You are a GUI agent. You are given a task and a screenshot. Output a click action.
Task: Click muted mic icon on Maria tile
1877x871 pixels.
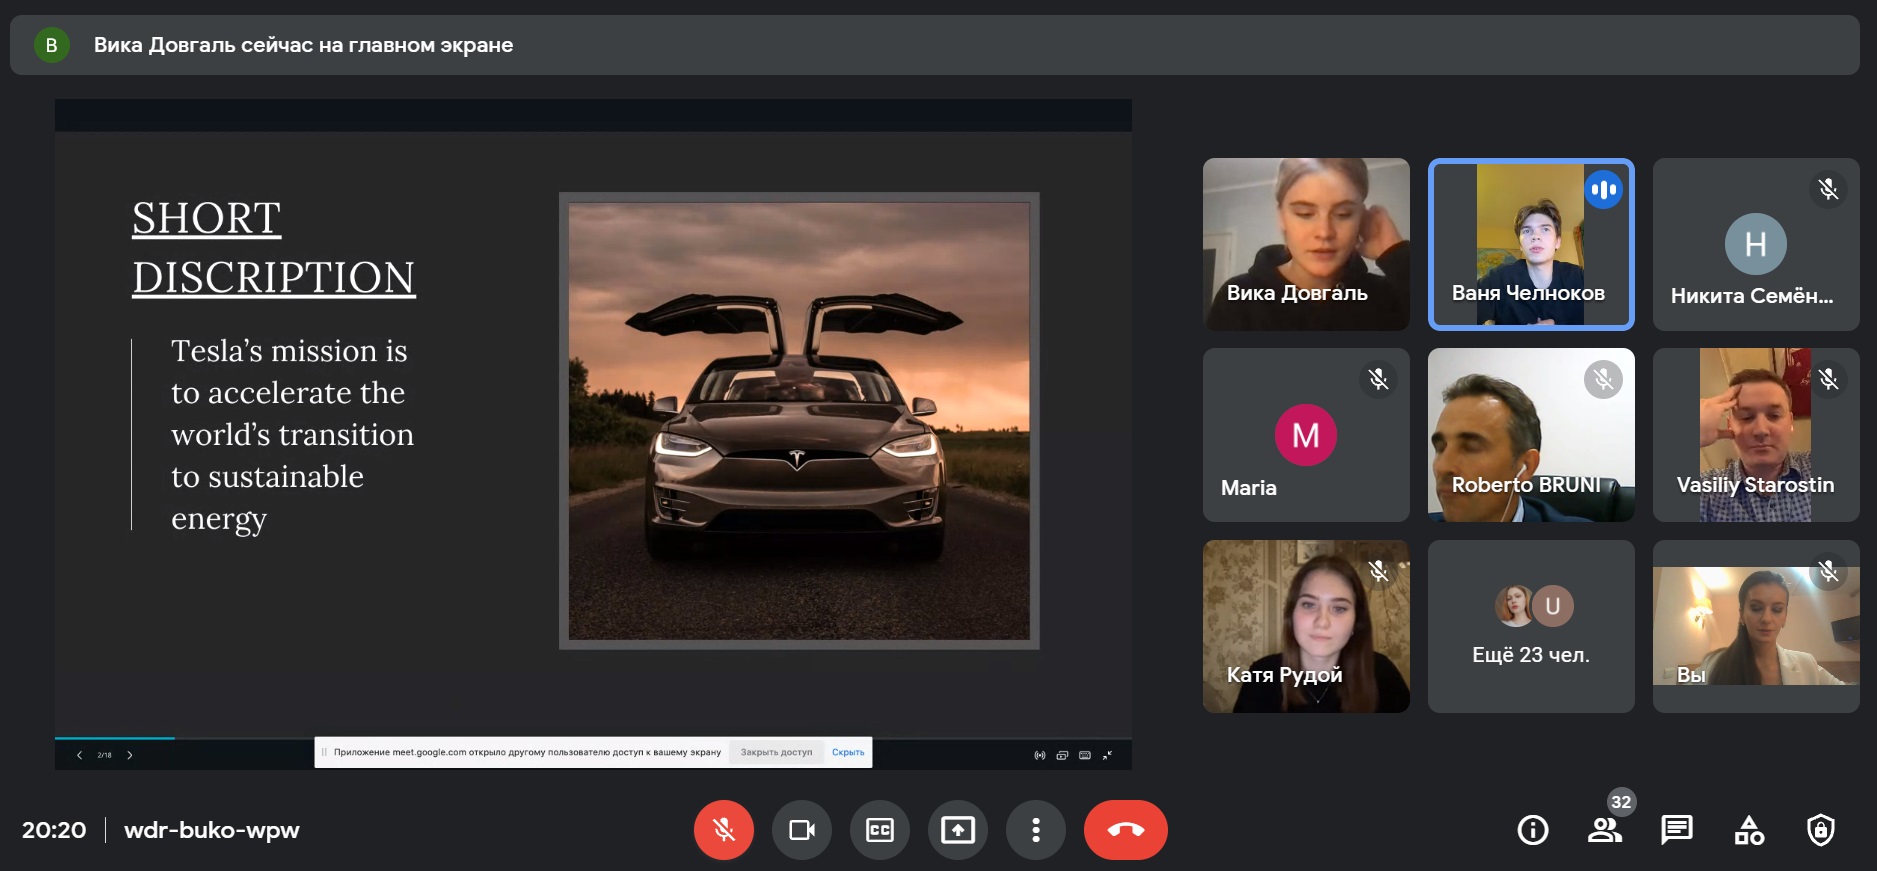coord(1378,379)
